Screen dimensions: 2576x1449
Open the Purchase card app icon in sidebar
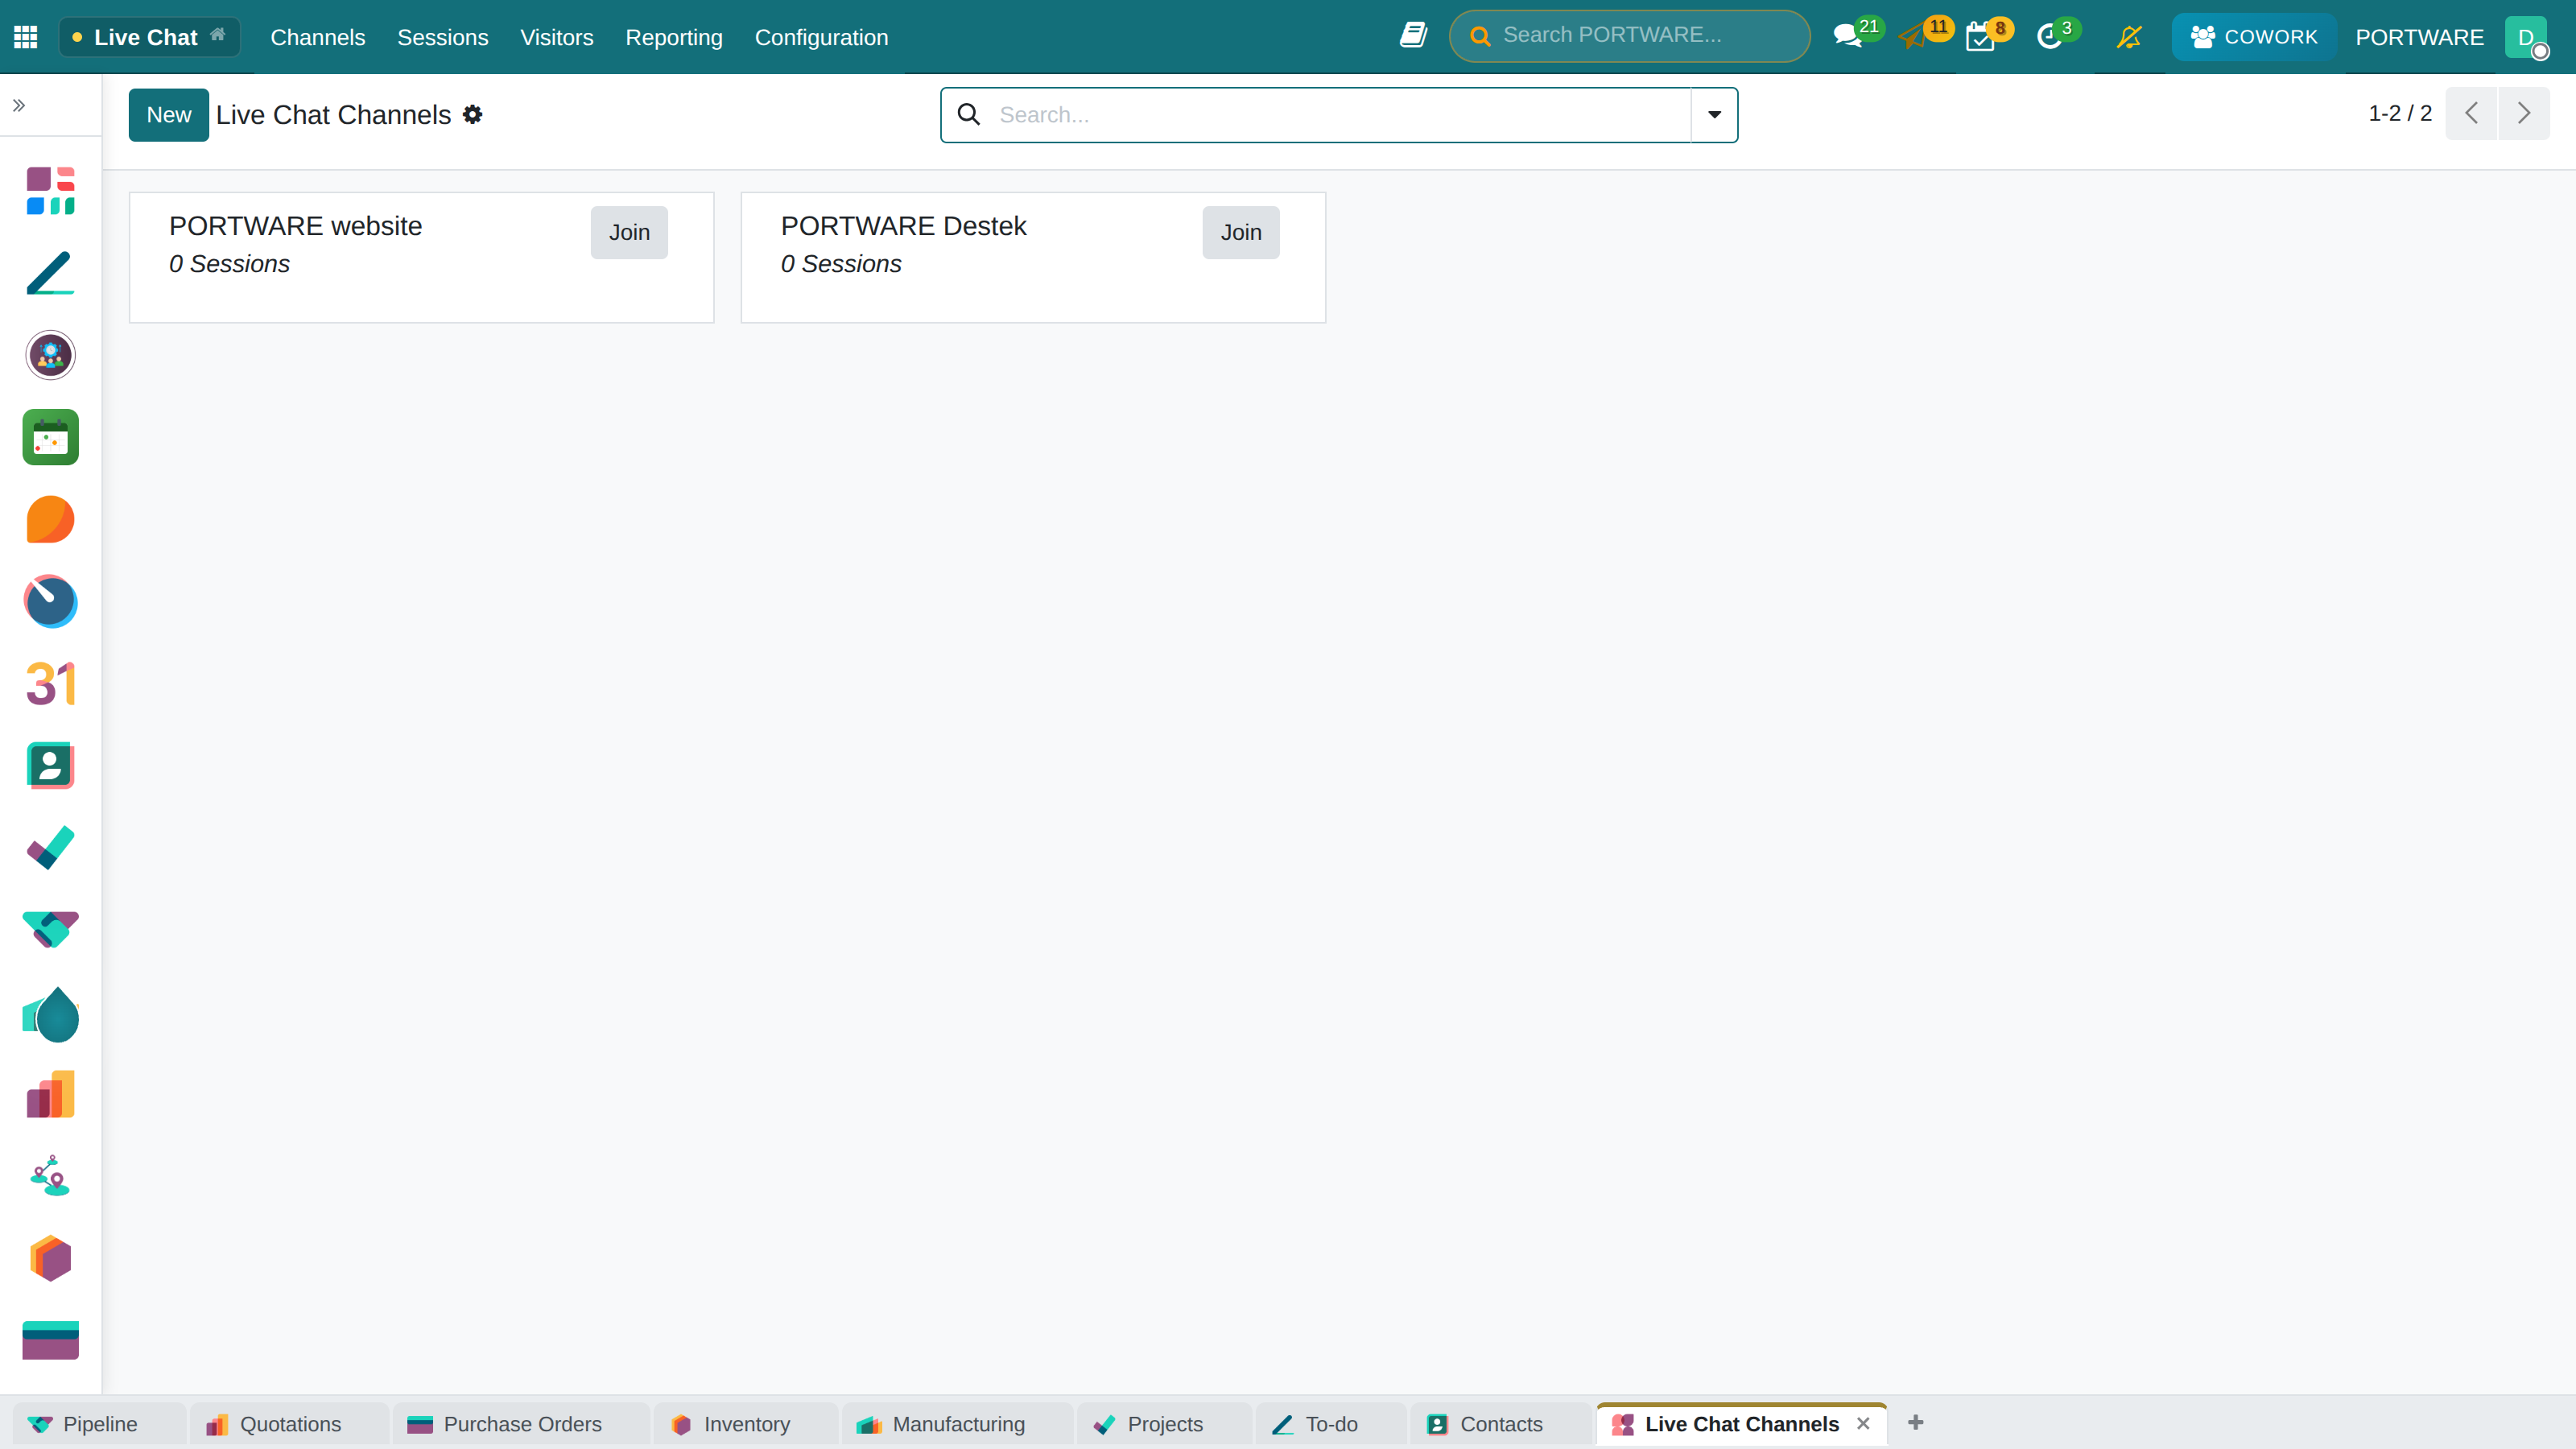(x=50, y=1340)
